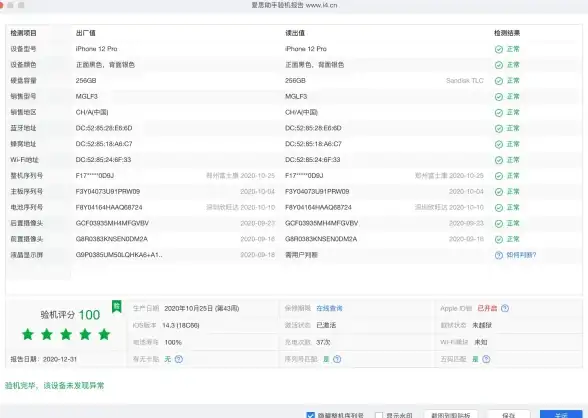Click the green check icon in 主板序列号 row
Image resolution: width=588 pixels, height=418 pixels.
coord(498,192)
